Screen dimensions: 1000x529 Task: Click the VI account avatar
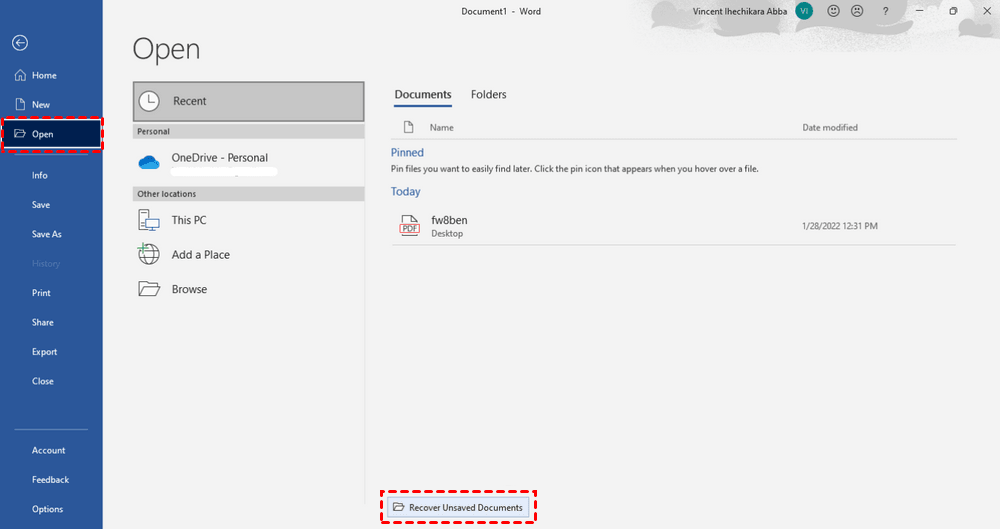804,11
